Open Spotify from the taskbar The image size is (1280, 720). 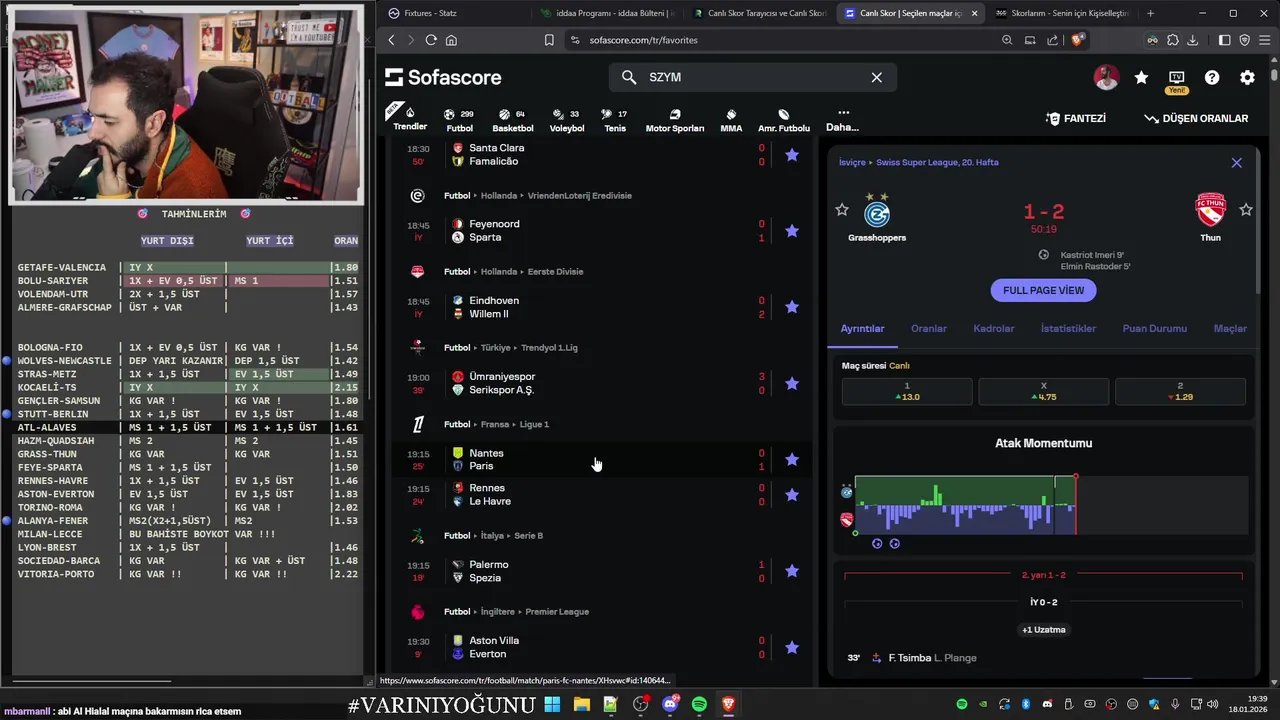tap(699, 704)
